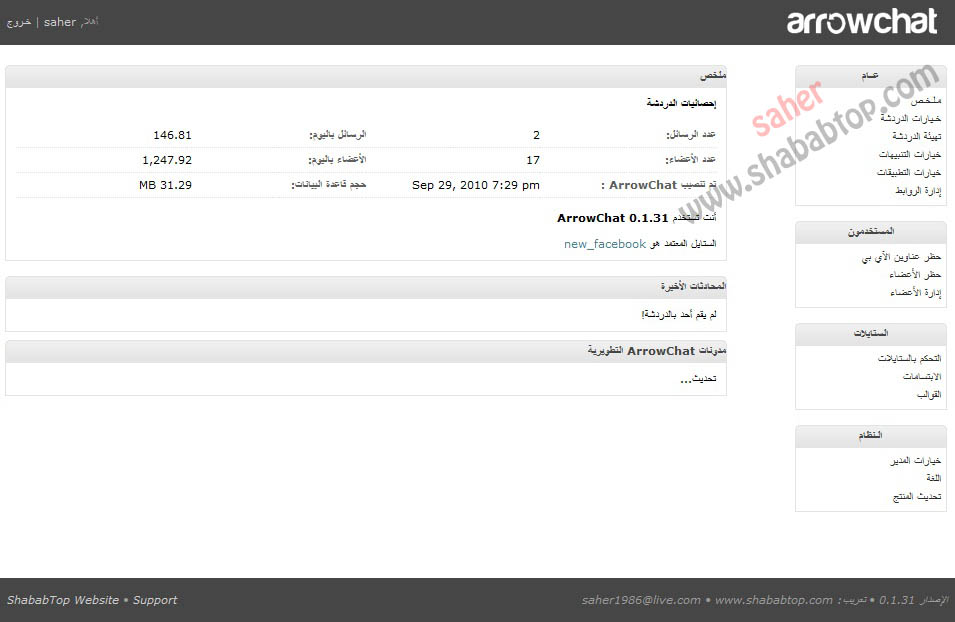The image size is (955, 622).
Task: Open خيارات التنبيهات notification options
Action: click(906, 153)
